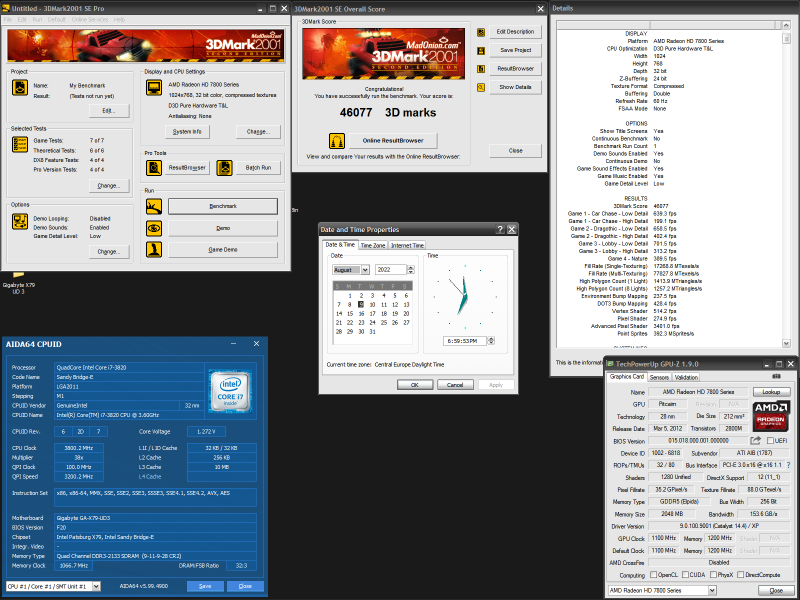Click the System Info button
The height and width of the screenshot is (600, 800).
click(x=187, y=132)
